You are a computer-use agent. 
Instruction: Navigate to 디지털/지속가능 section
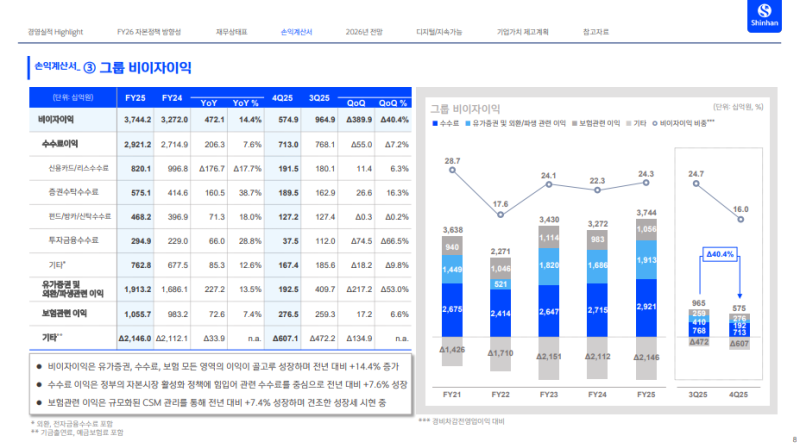click(x=440, y=32)
